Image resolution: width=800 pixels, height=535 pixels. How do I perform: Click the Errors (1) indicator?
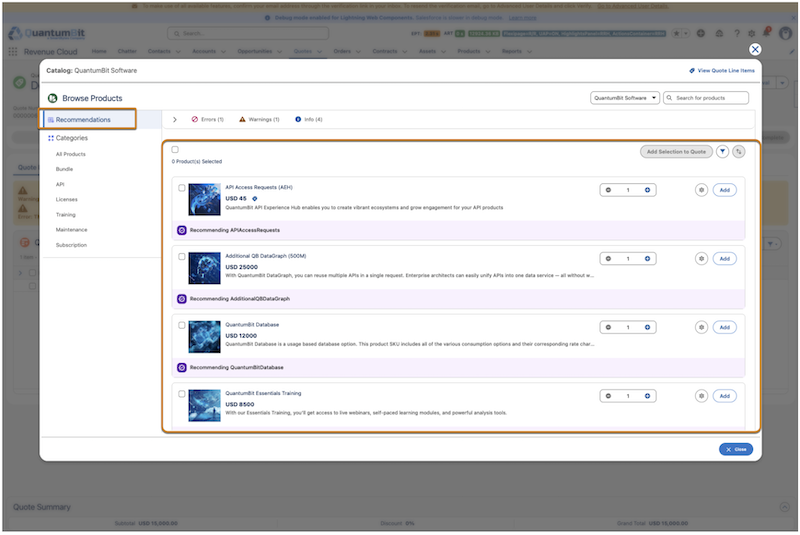coord(208,120)
